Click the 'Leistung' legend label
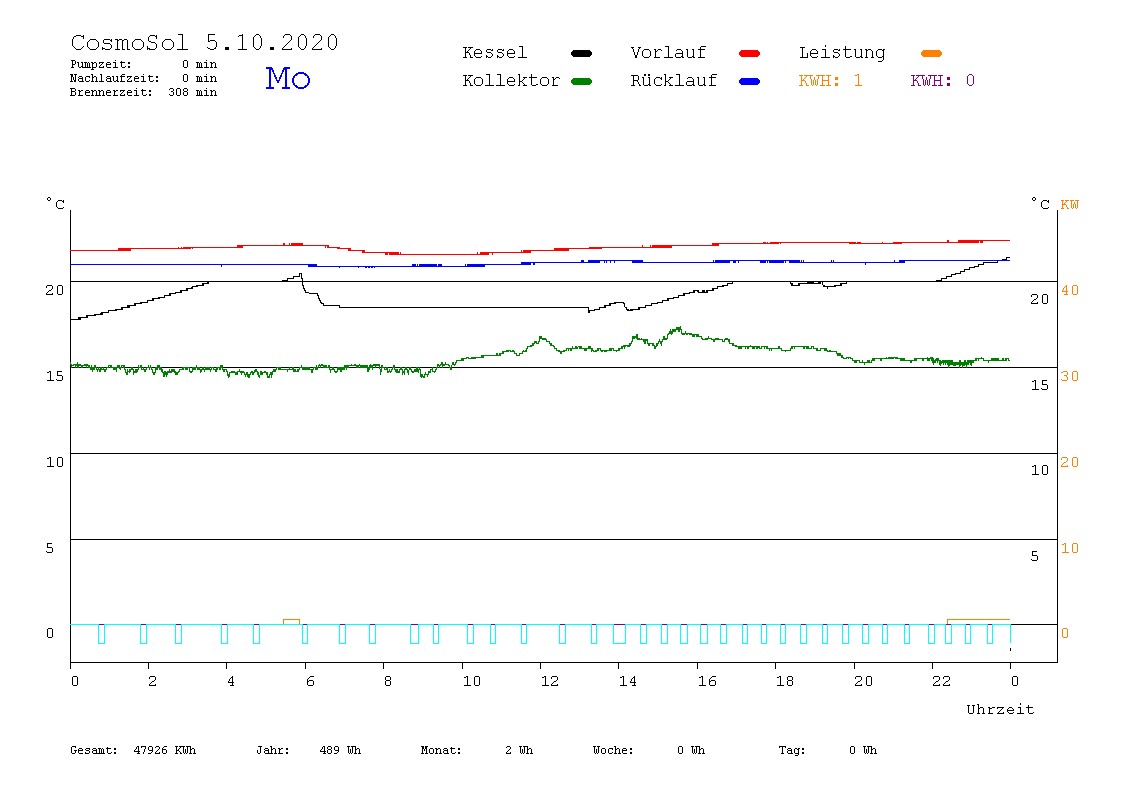The image size is (1148, 812). pos(842,53)
